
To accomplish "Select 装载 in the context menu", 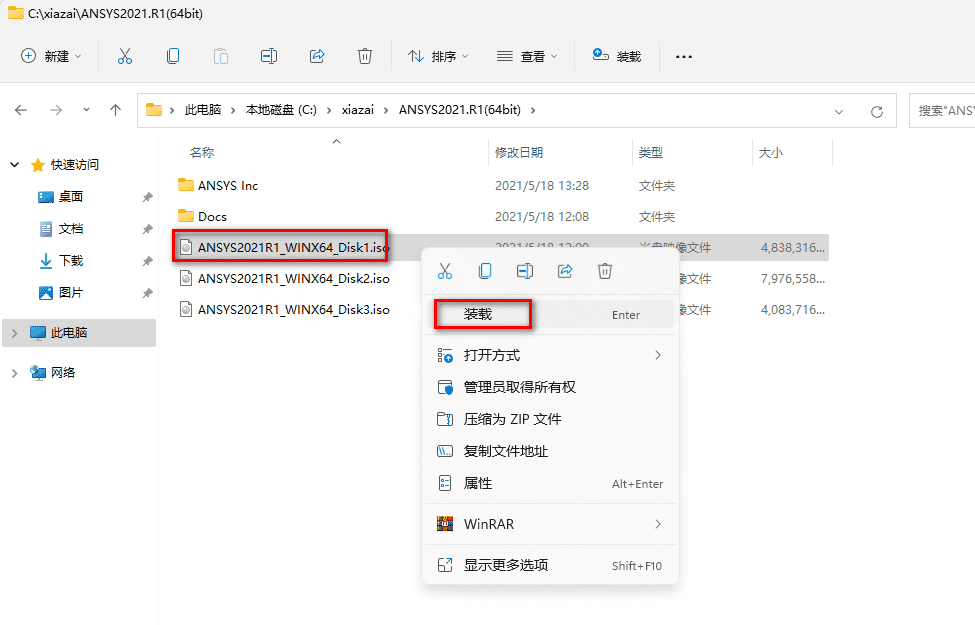I will (480, 314).
